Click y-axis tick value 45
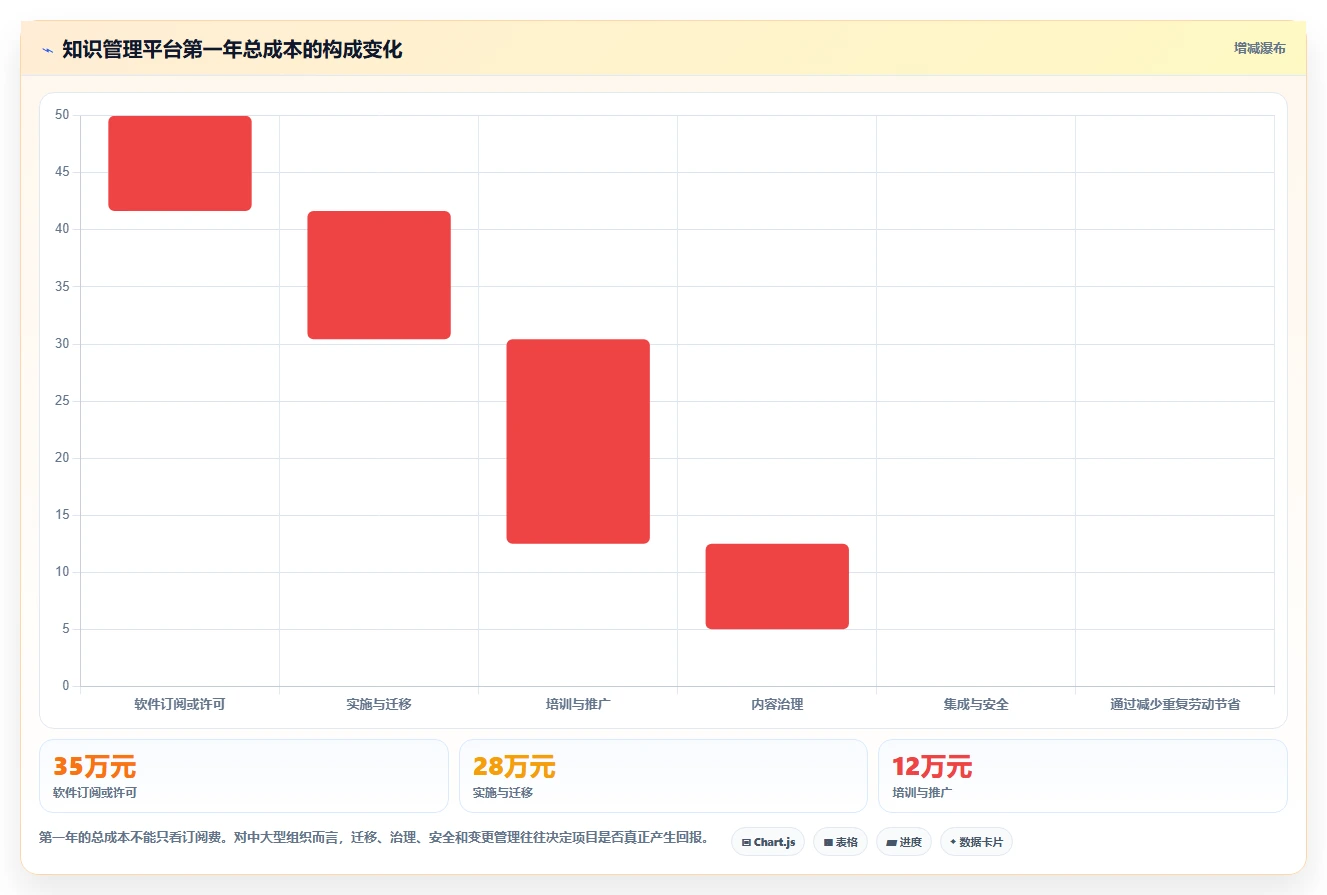 point(62,172)
